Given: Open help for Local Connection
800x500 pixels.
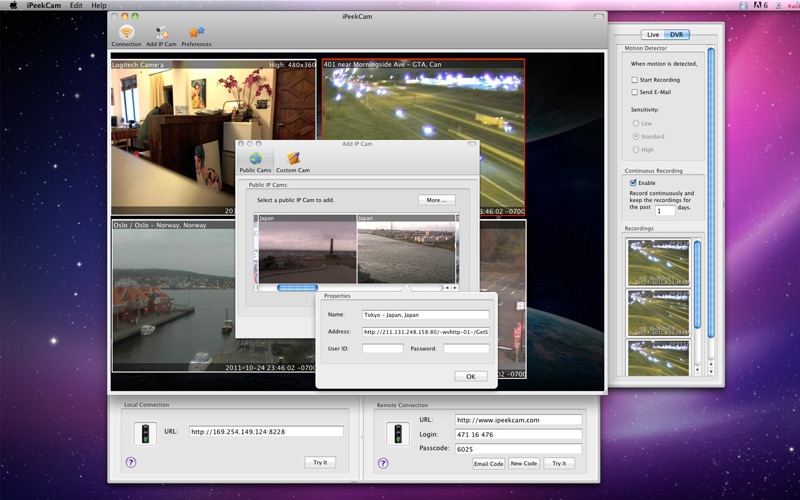Looking at the screenshot, I should coord(131,463).
